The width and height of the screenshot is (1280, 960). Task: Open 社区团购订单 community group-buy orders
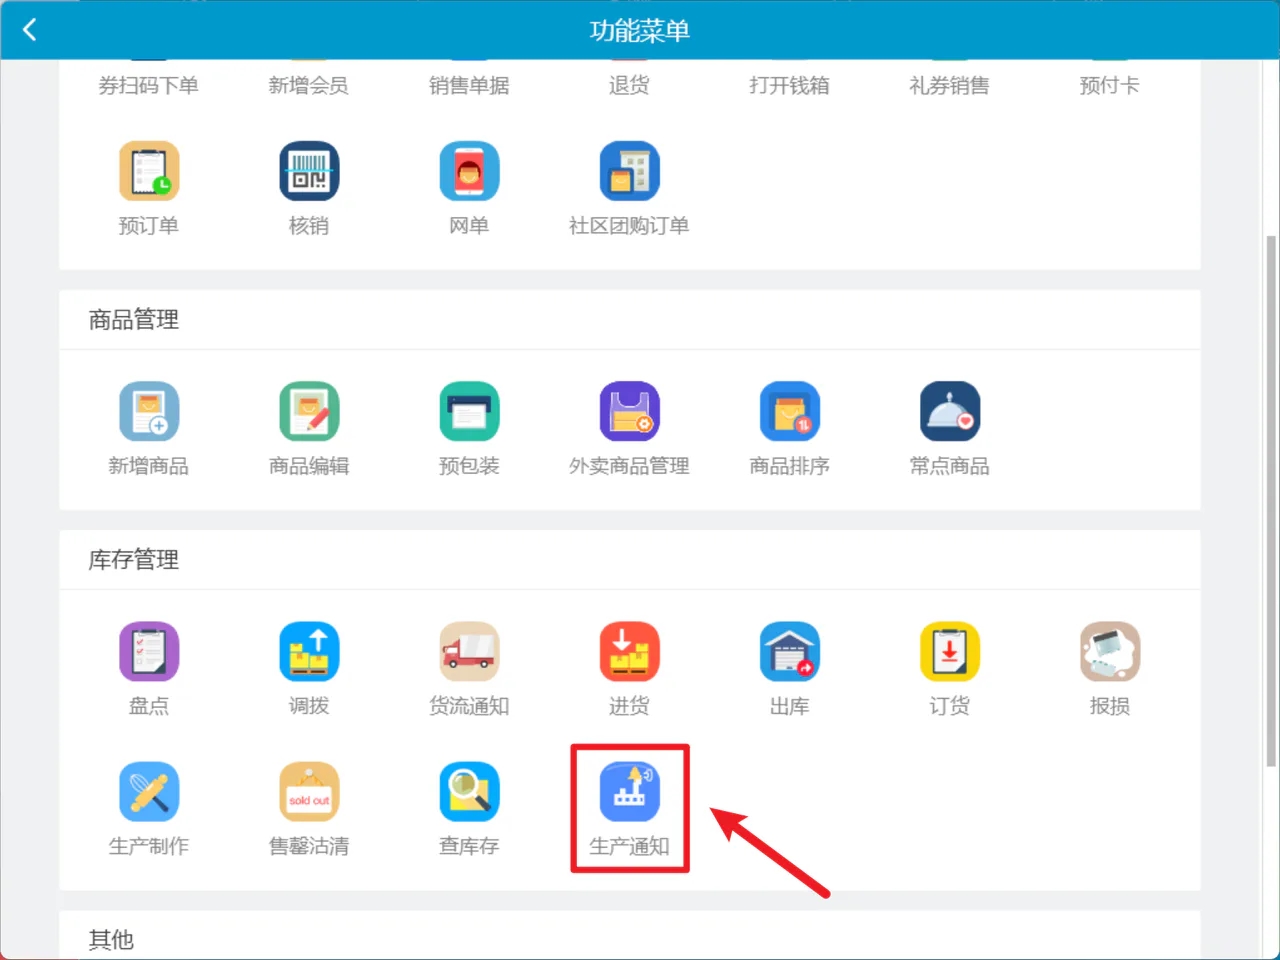point(629,171)
